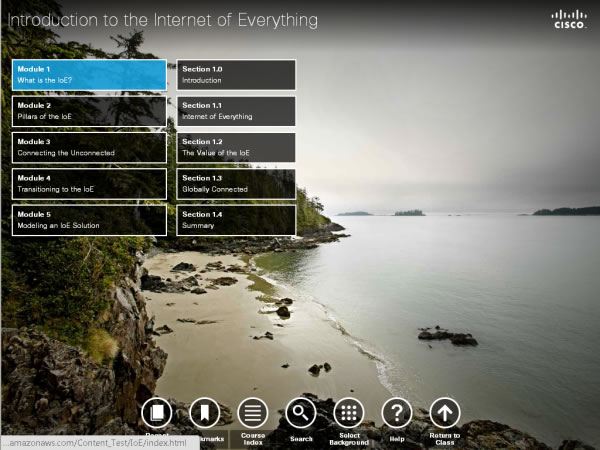The width and height of the screenshot is (600, 450).
Task: Click the Return to Class arrow icon
Action: (x=445, y=412)
